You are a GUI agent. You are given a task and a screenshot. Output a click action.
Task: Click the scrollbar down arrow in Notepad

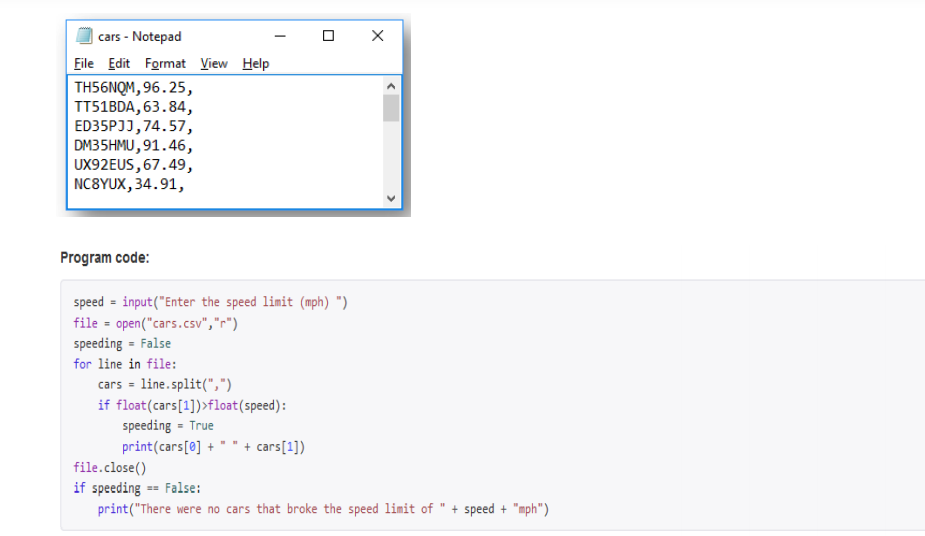point(391,198)
